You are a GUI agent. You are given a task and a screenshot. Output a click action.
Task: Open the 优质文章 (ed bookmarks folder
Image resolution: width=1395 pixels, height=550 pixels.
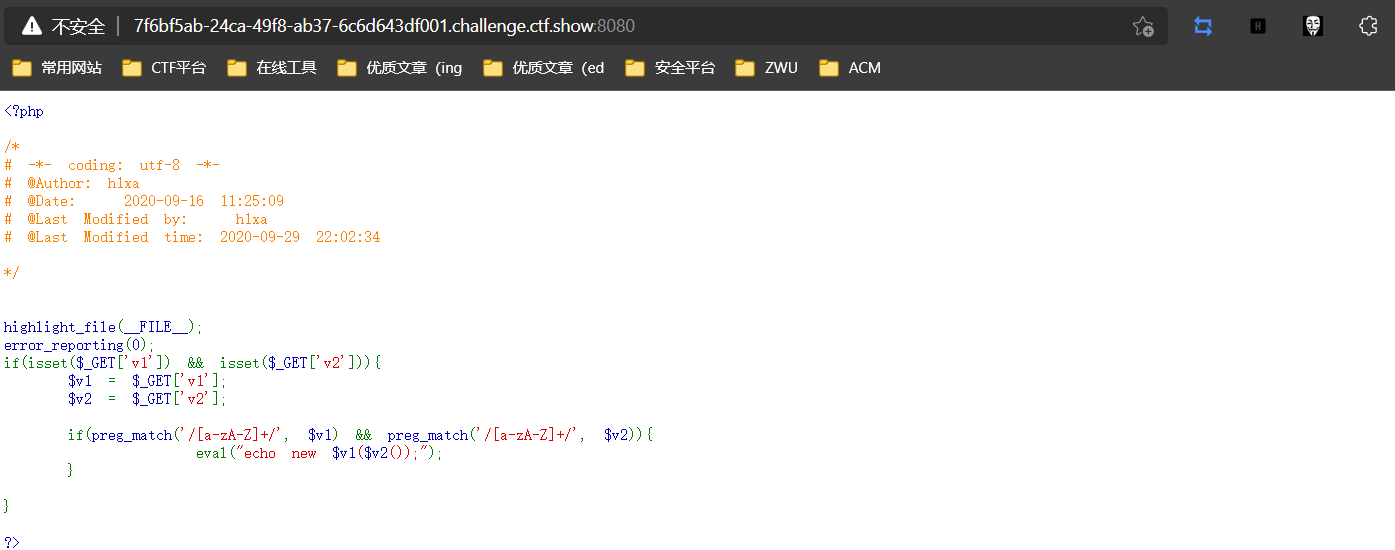[x=544, y=68]
